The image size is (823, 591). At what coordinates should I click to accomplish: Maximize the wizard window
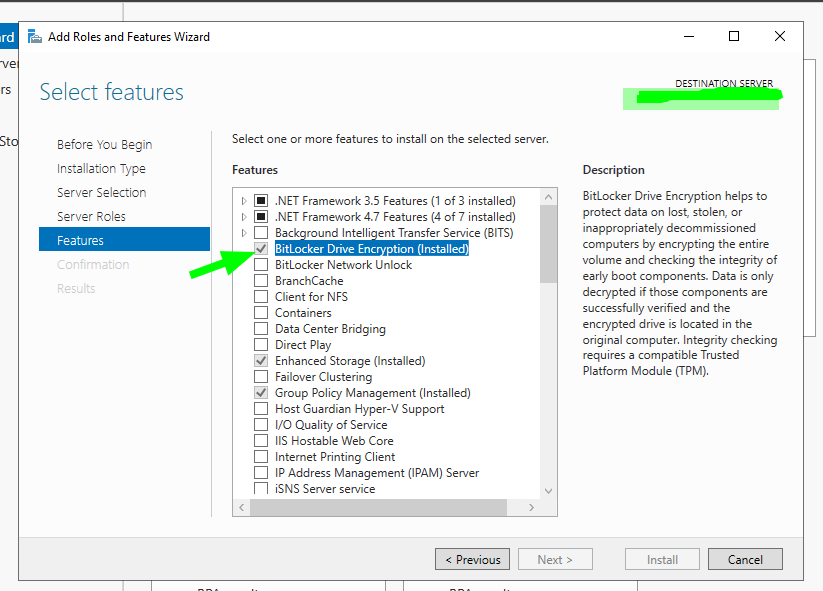(734, 36)
